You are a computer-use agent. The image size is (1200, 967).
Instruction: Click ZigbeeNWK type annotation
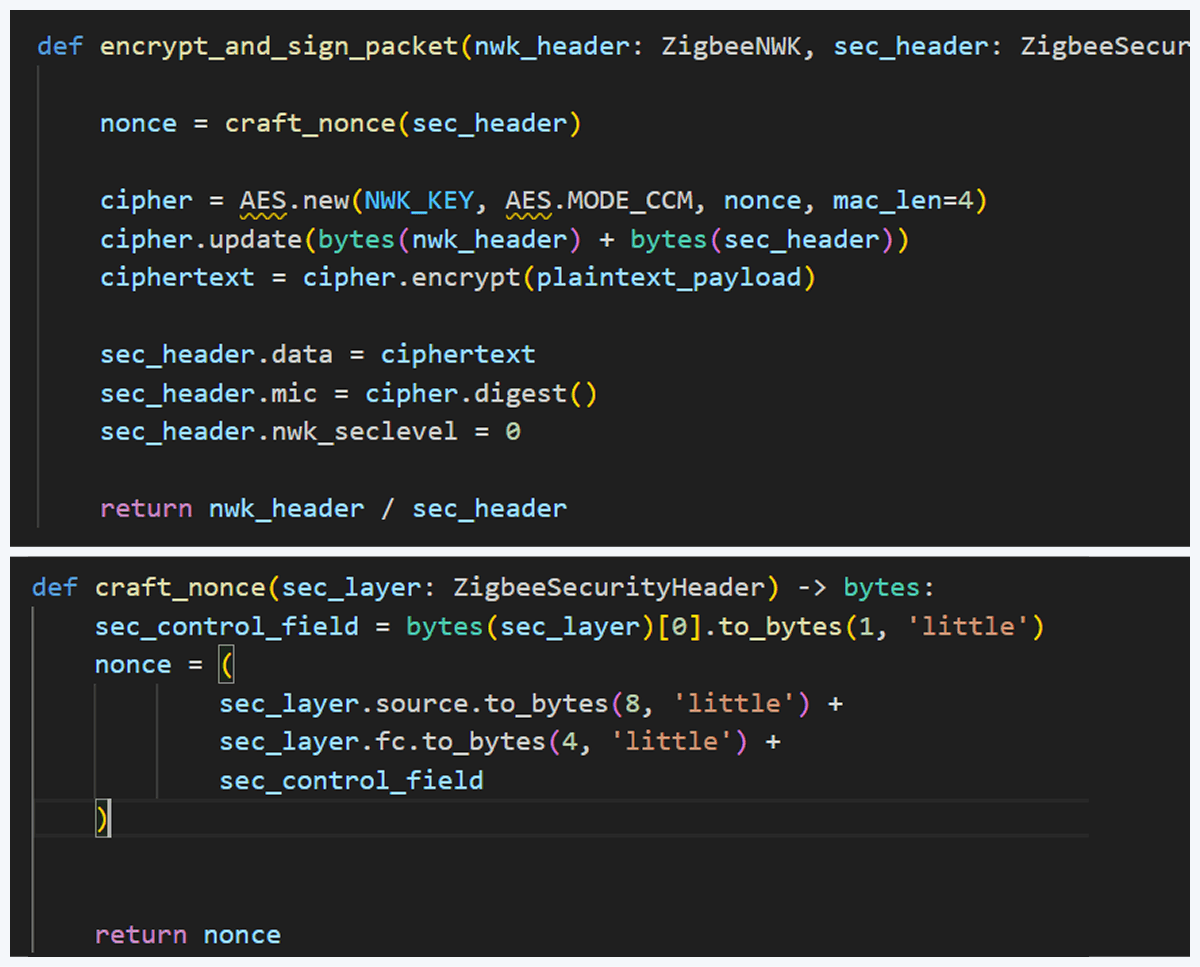731,46
